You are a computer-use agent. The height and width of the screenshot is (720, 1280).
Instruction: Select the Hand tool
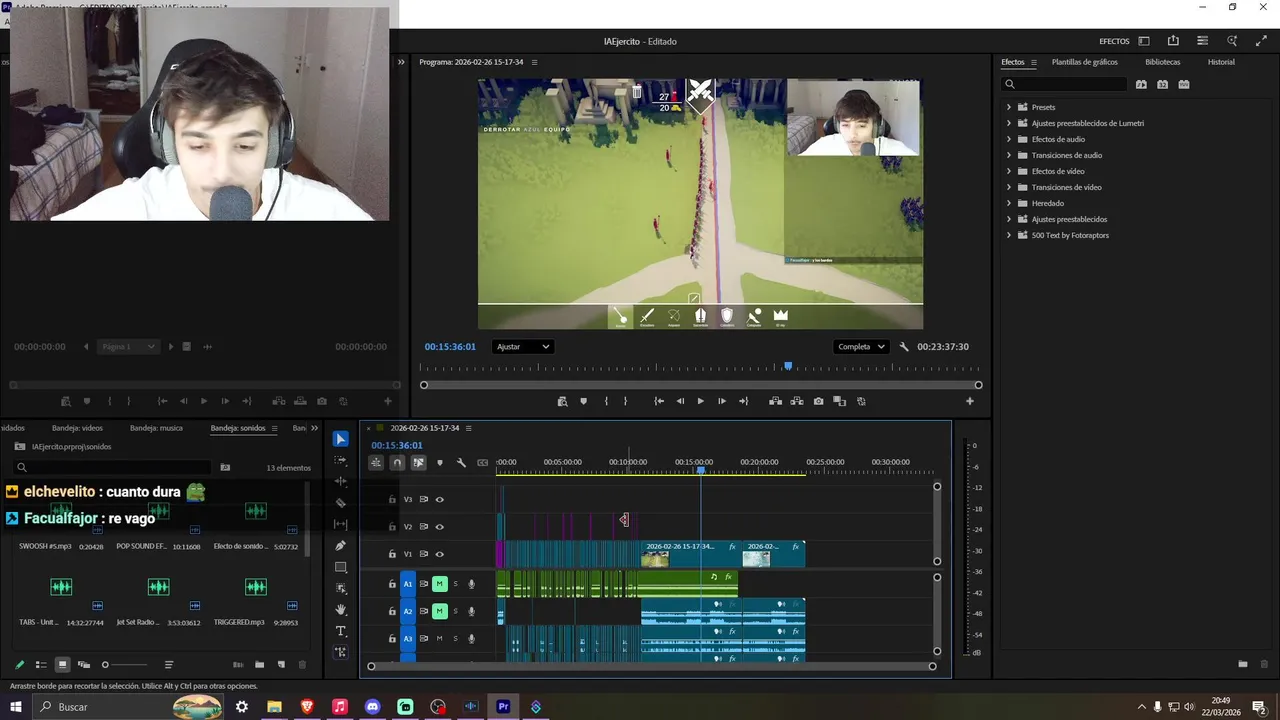point(340,610)
